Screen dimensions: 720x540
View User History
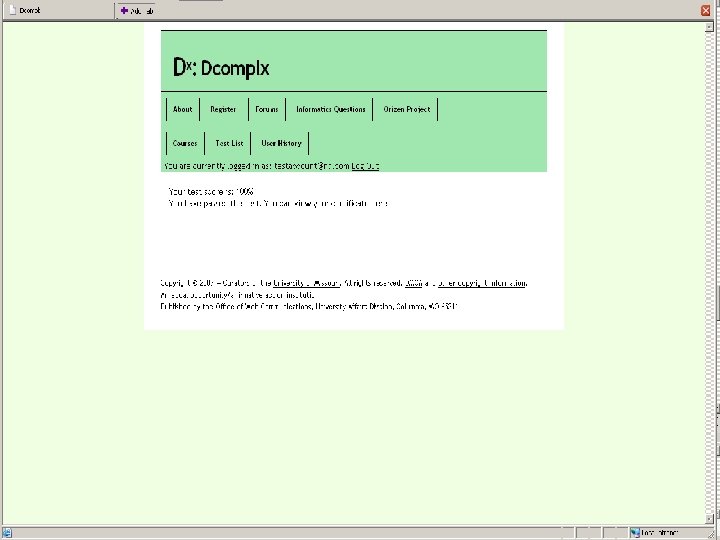(281, 143)
